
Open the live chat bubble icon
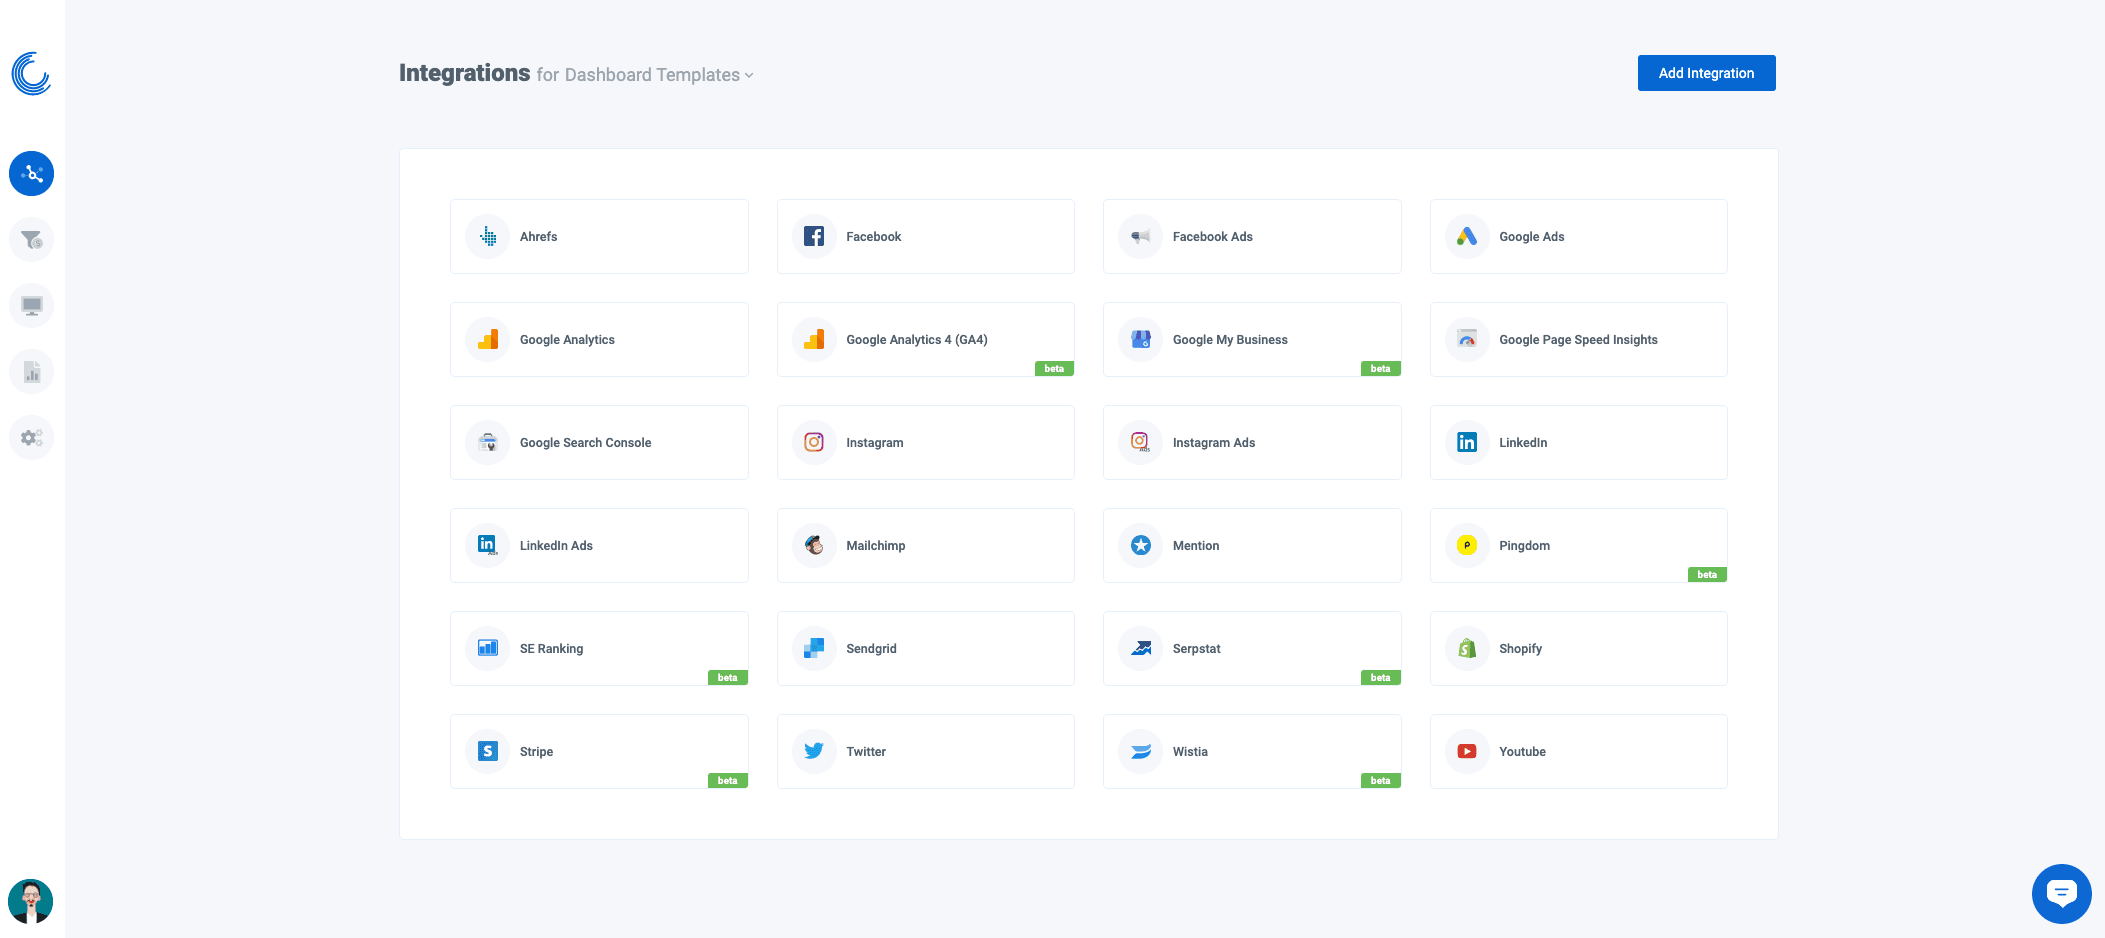[x=2061, y=893]
